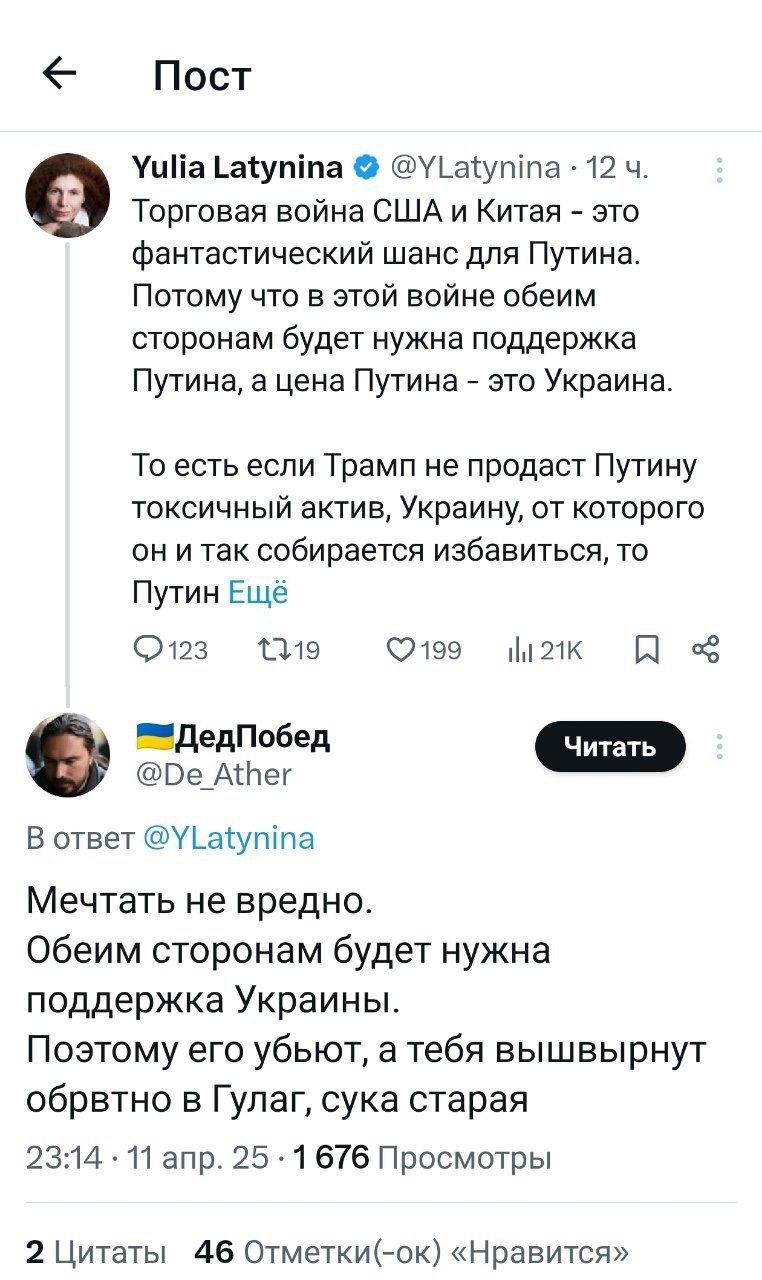Open three-dot menu on ДедПобед's reply
The image size is (762, 1280).
coord(720,746)
